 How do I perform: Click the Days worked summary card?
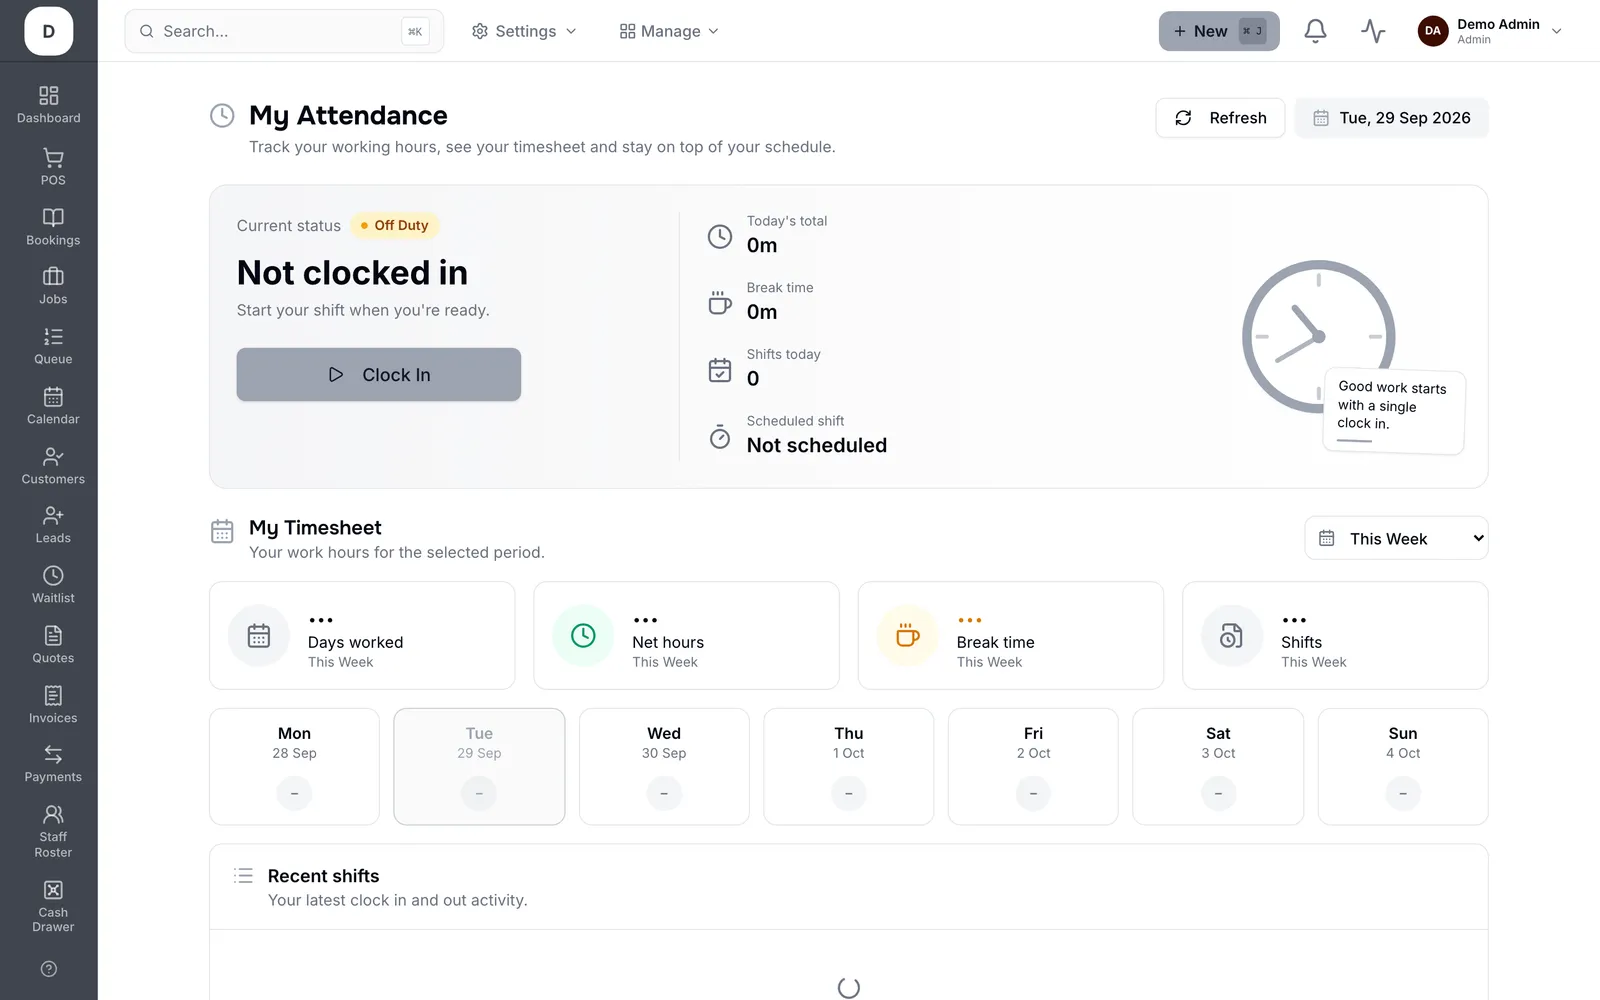tap(362, 636)
